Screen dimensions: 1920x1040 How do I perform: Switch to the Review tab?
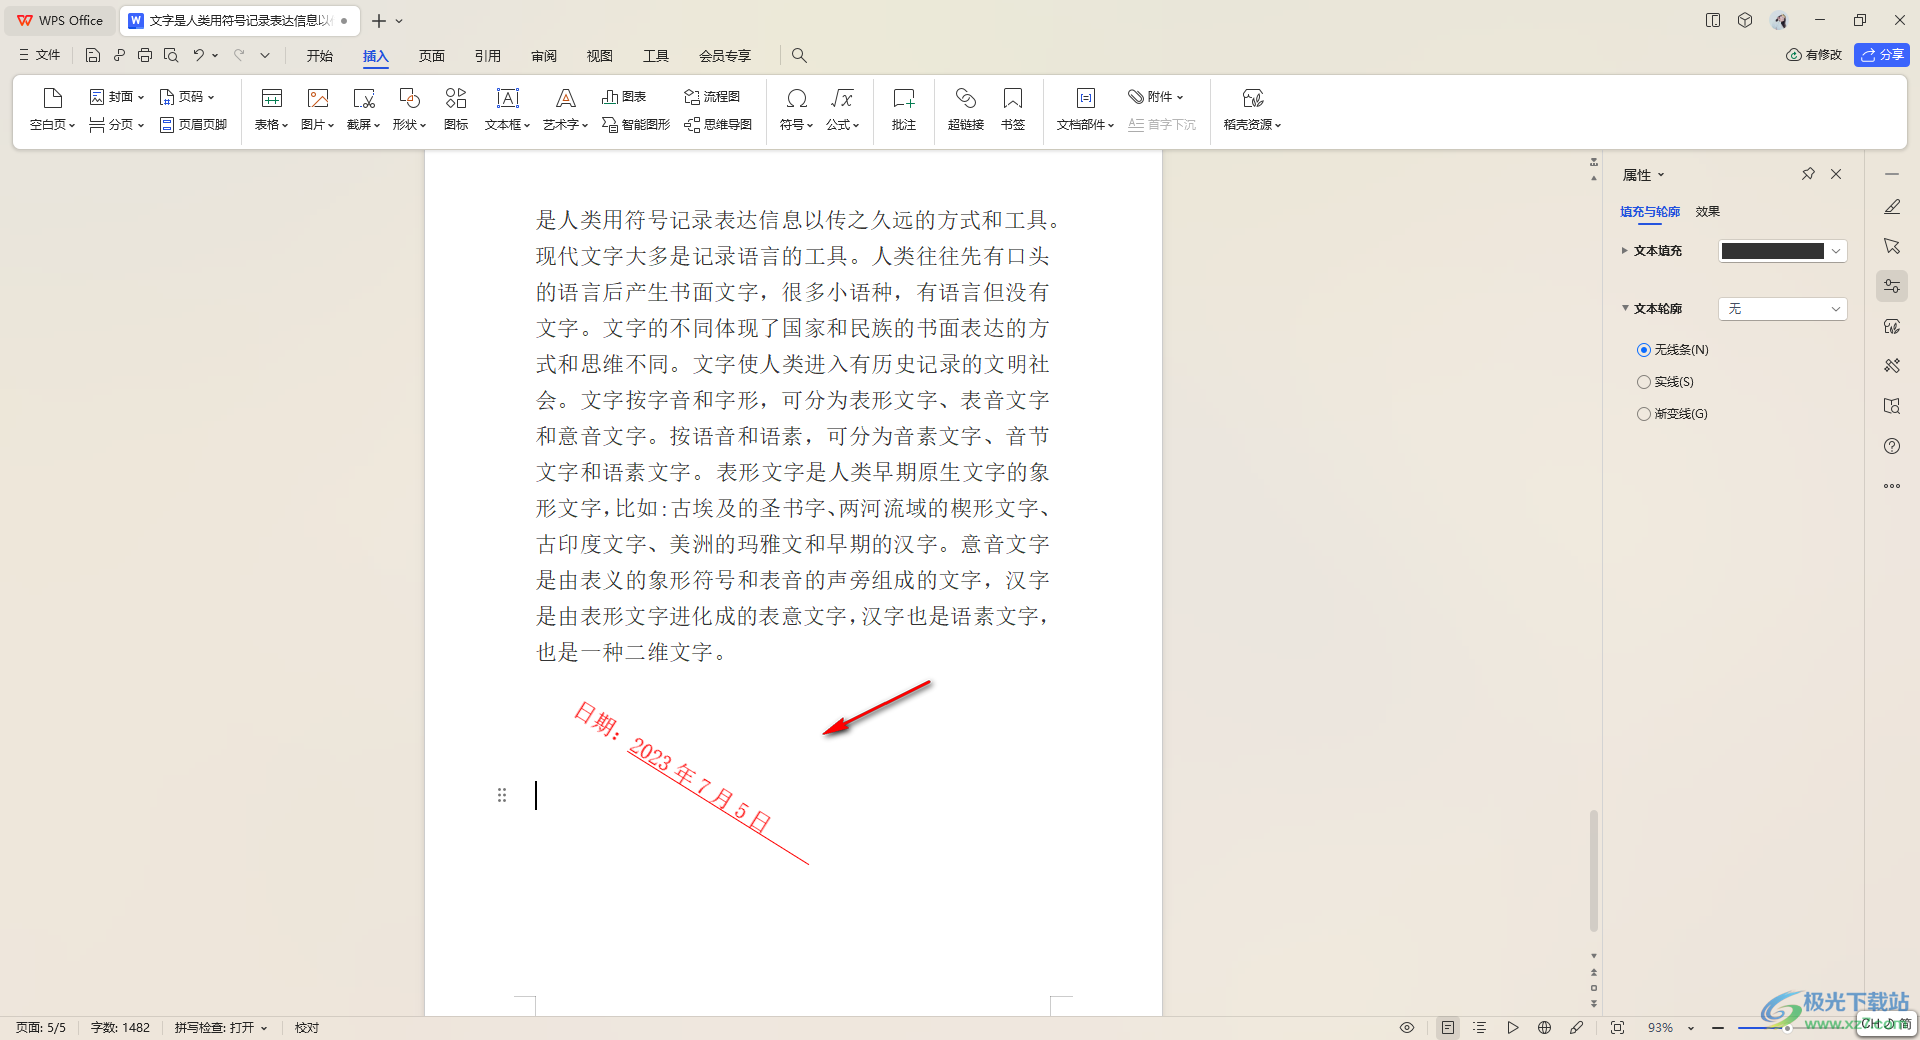pos(544,56)
